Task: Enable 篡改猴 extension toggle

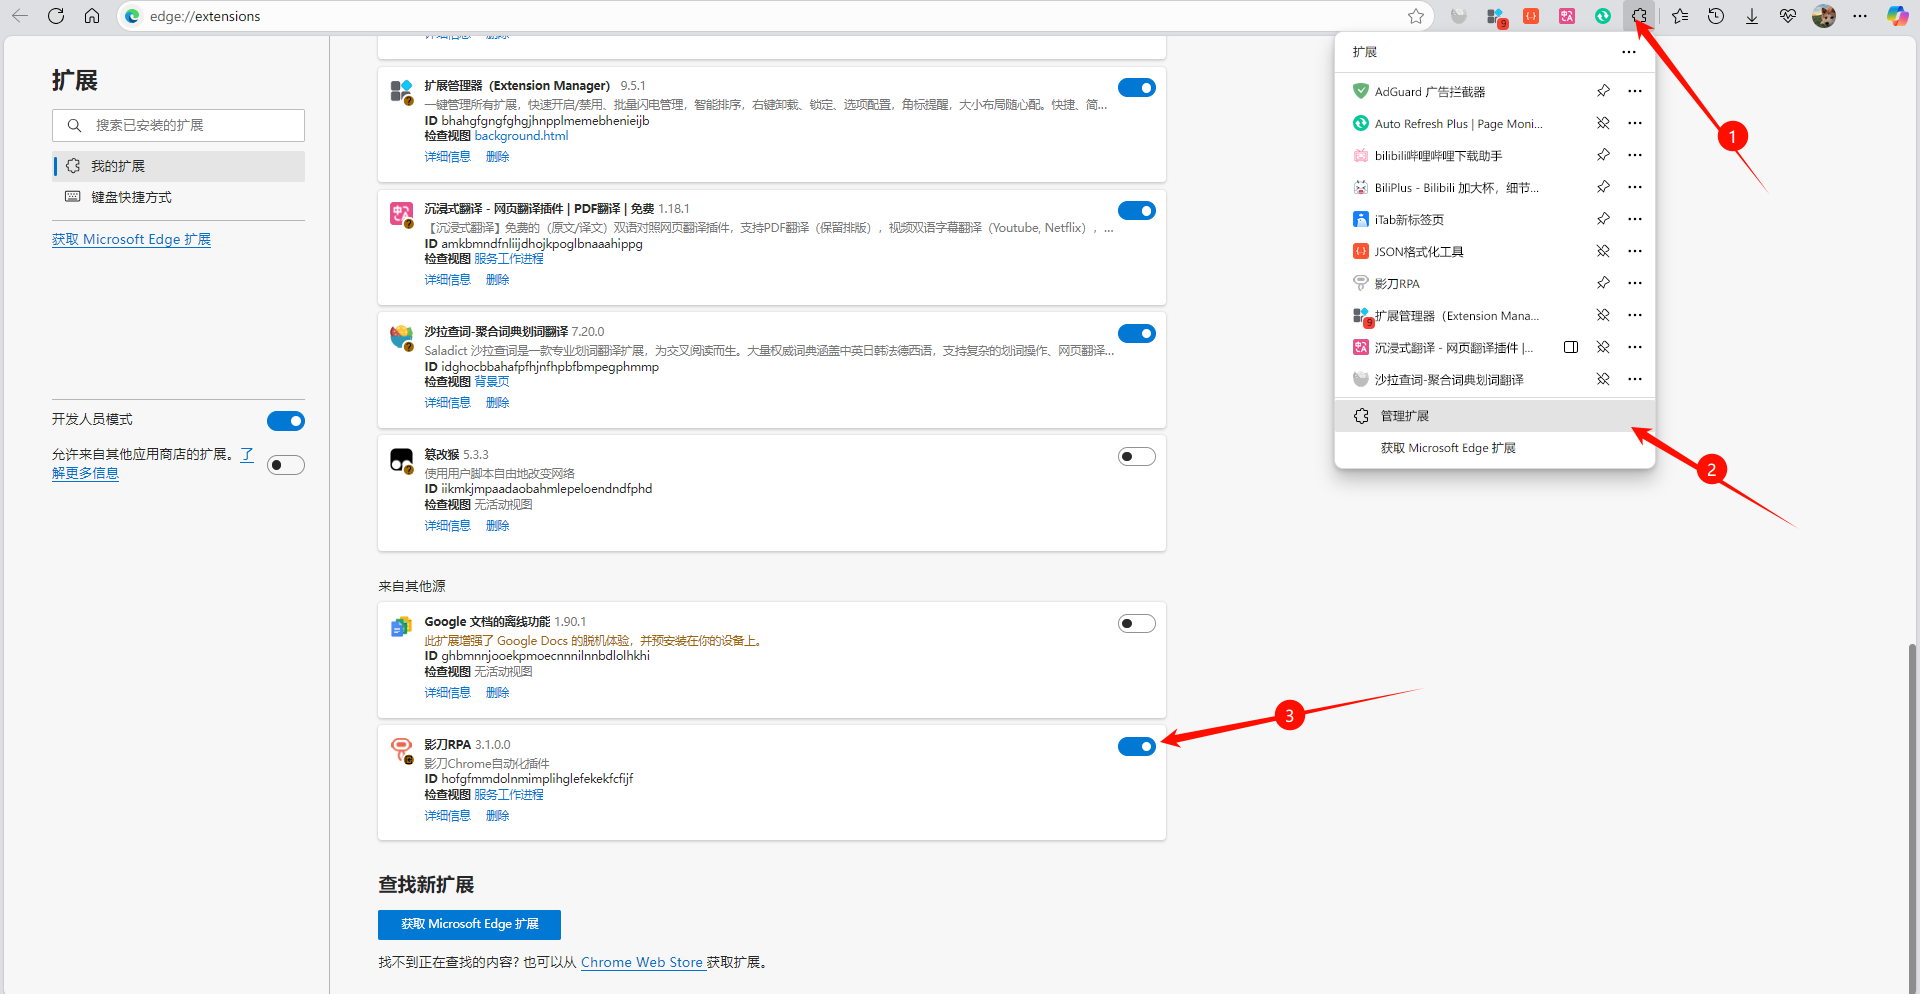Action: (x=1137, y=457)
